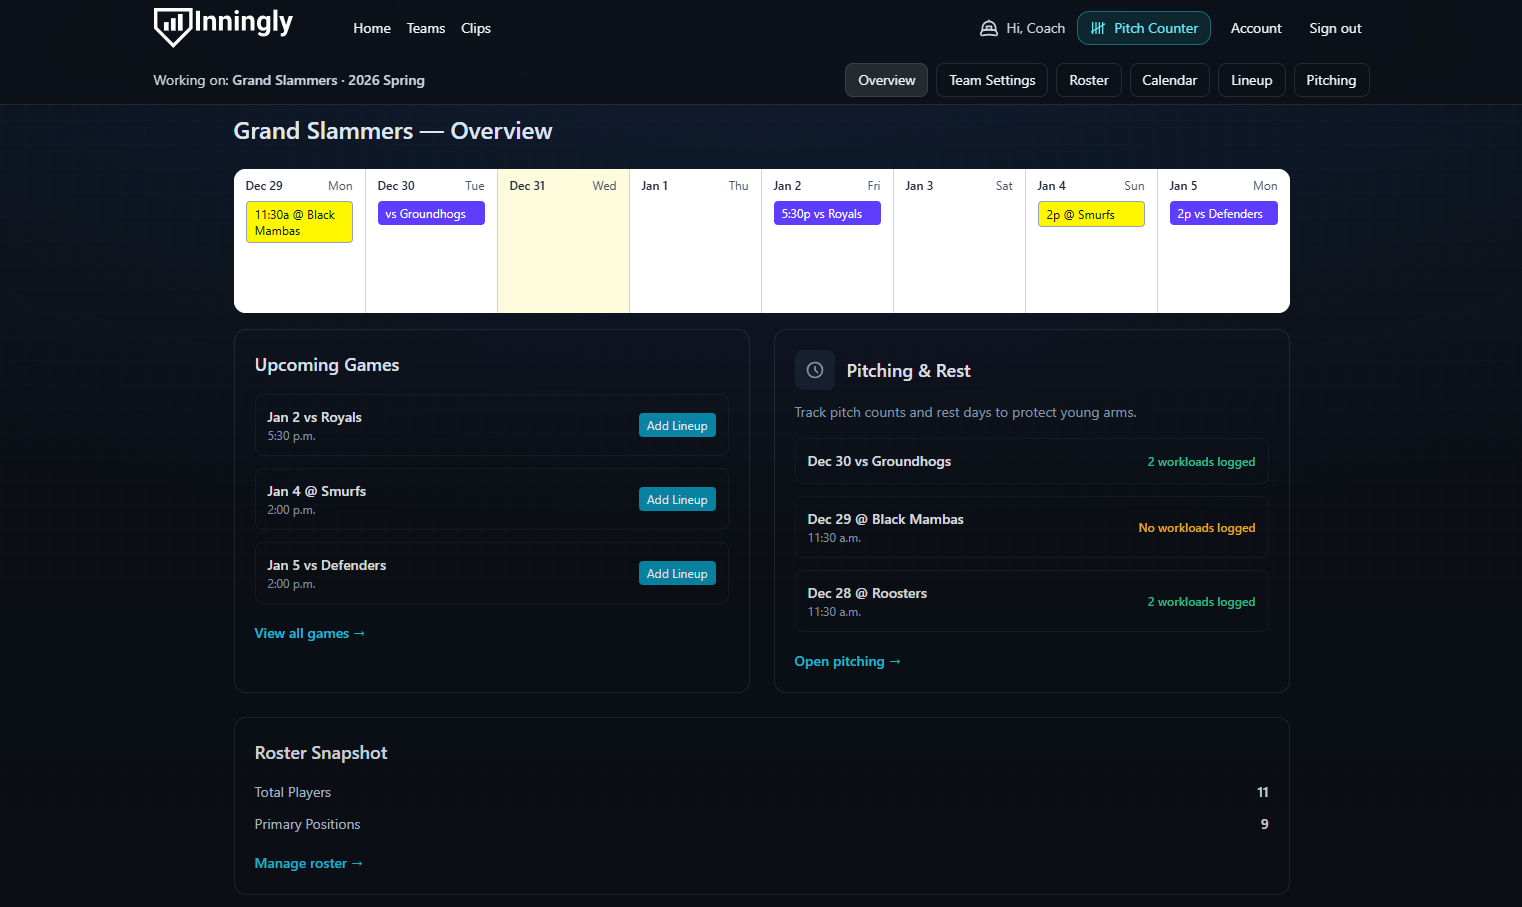Viewport: 1522px width, 907px height.
Task: Add Lineup for Jan 2 vs Royals
Action: point(677,425)
